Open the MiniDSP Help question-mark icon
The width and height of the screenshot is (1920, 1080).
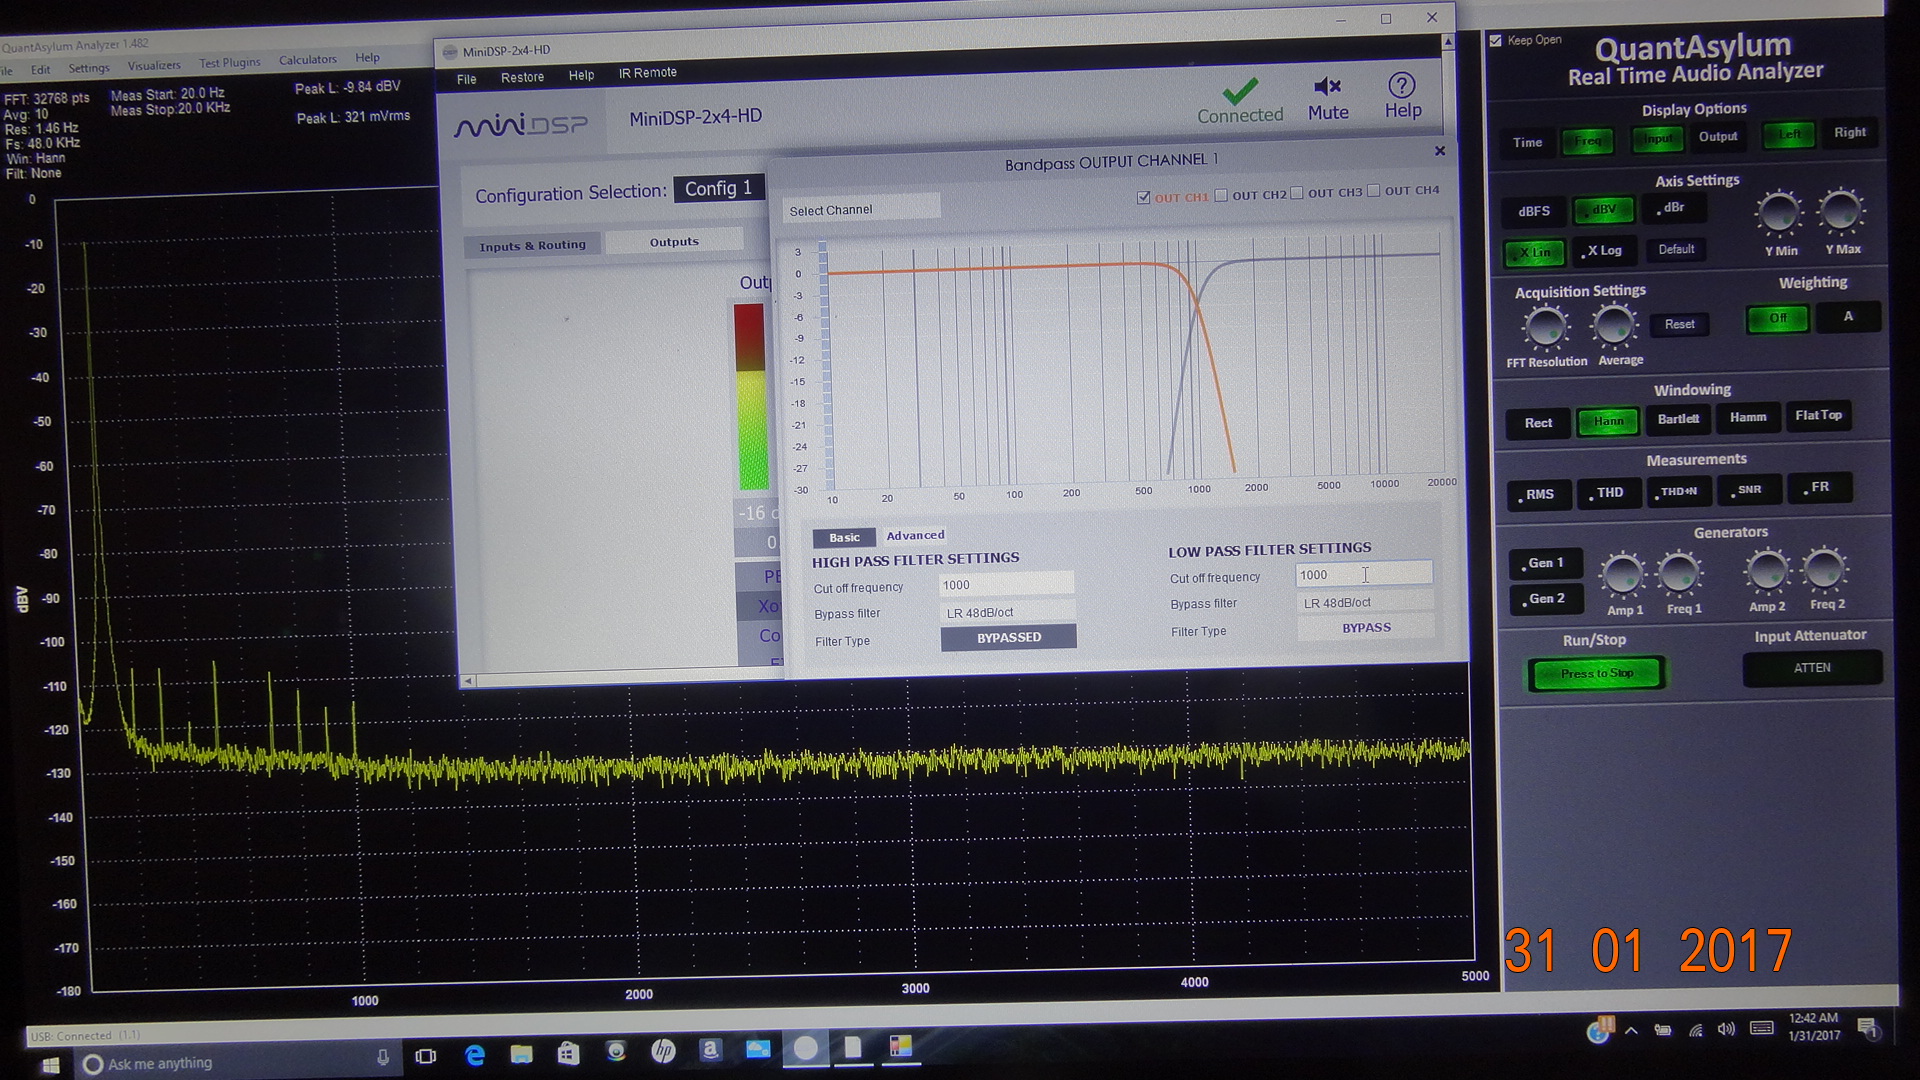pos(1402,85)
